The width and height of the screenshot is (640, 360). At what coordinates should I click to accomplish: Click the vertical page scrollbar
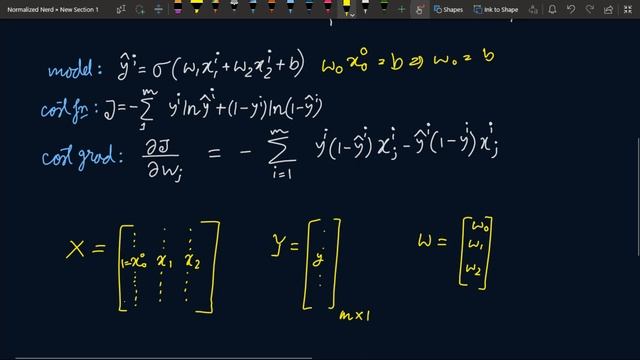coord(638,197)
